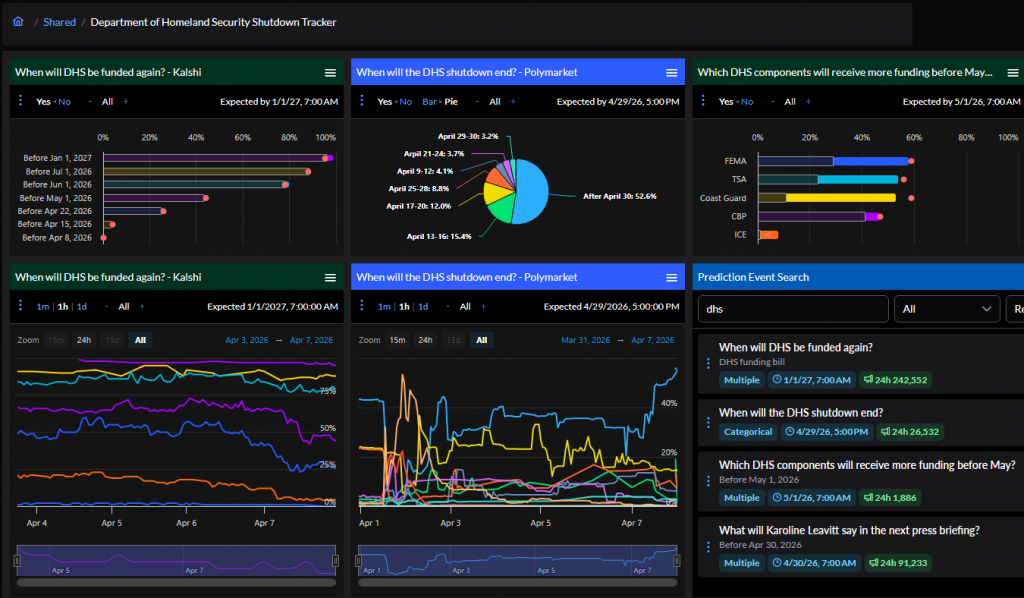Open three-dot menu for Karoline Leavitt event
The height and width of the screenshot is (598, 1024).
tap(708, 547)
